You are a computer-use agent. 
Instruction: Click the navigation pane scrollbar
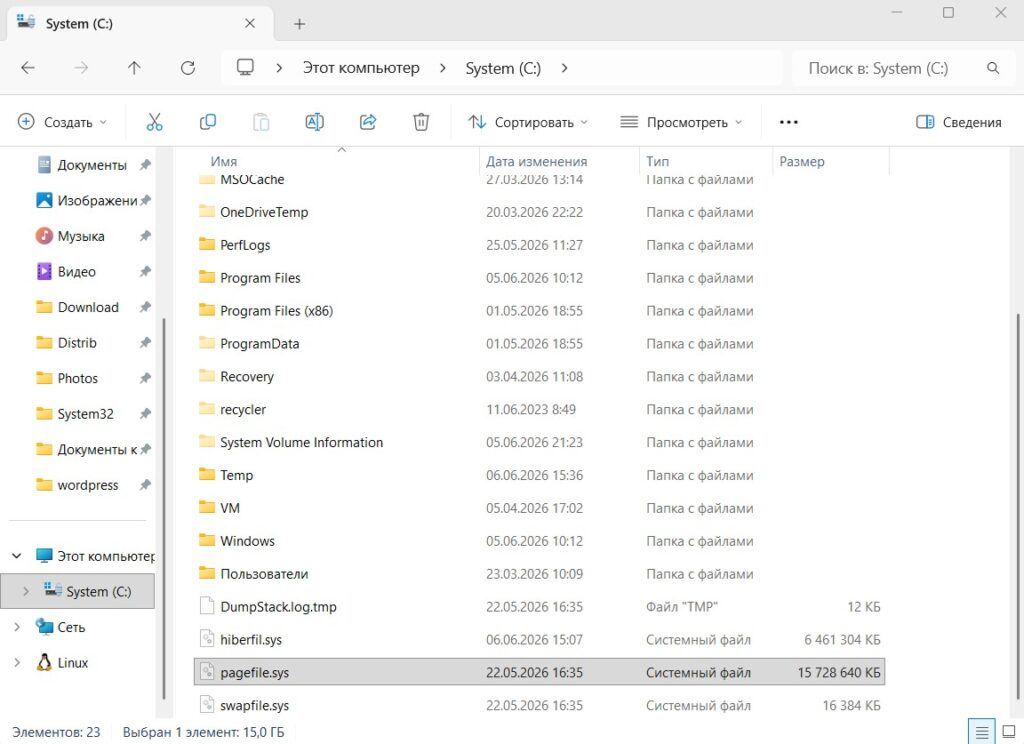point(163,508)
